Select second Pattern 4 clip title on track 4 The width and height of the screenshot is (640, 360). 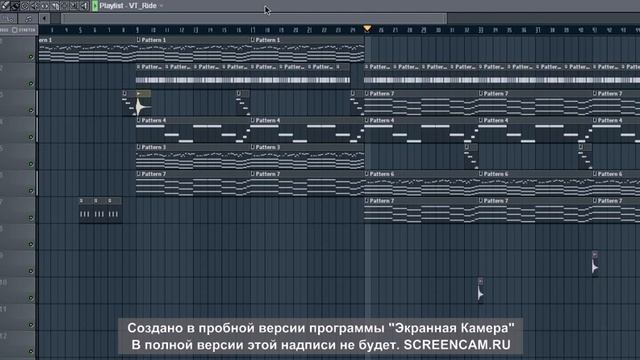[x=268, y=120]
